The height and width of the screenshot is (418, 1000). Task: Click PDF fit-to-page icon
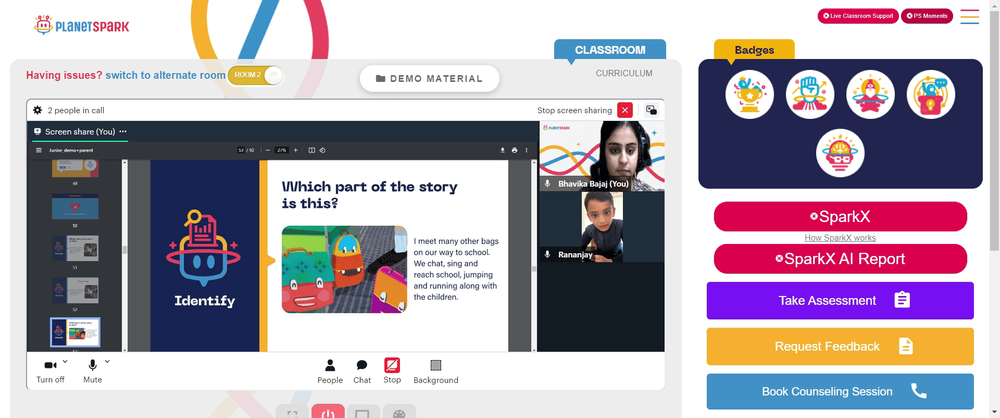(x=312, y=150)
